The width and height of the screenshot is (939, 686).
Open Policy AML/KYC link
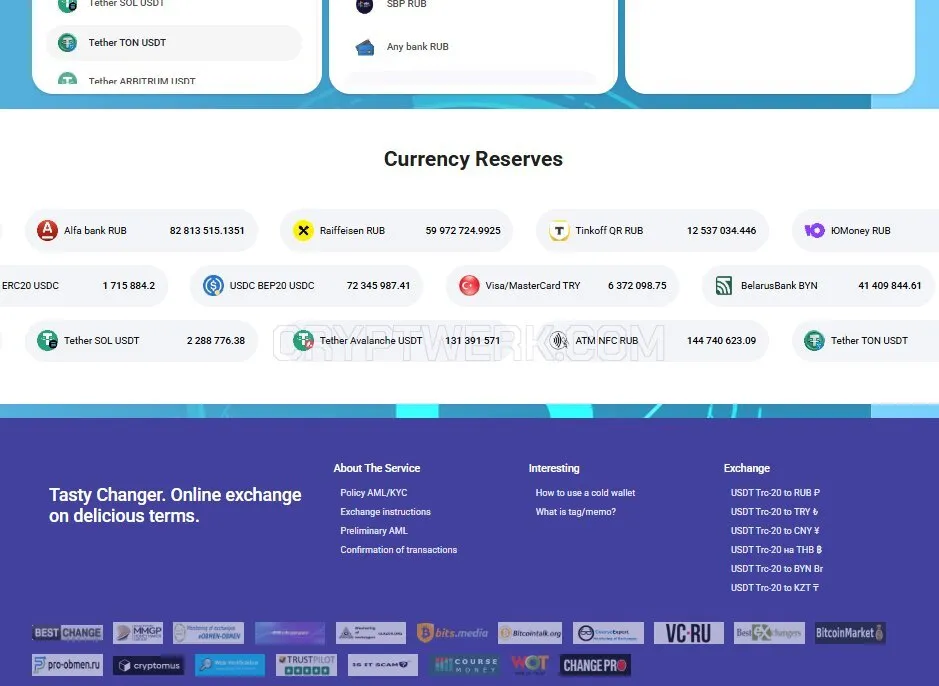(374, 493)
